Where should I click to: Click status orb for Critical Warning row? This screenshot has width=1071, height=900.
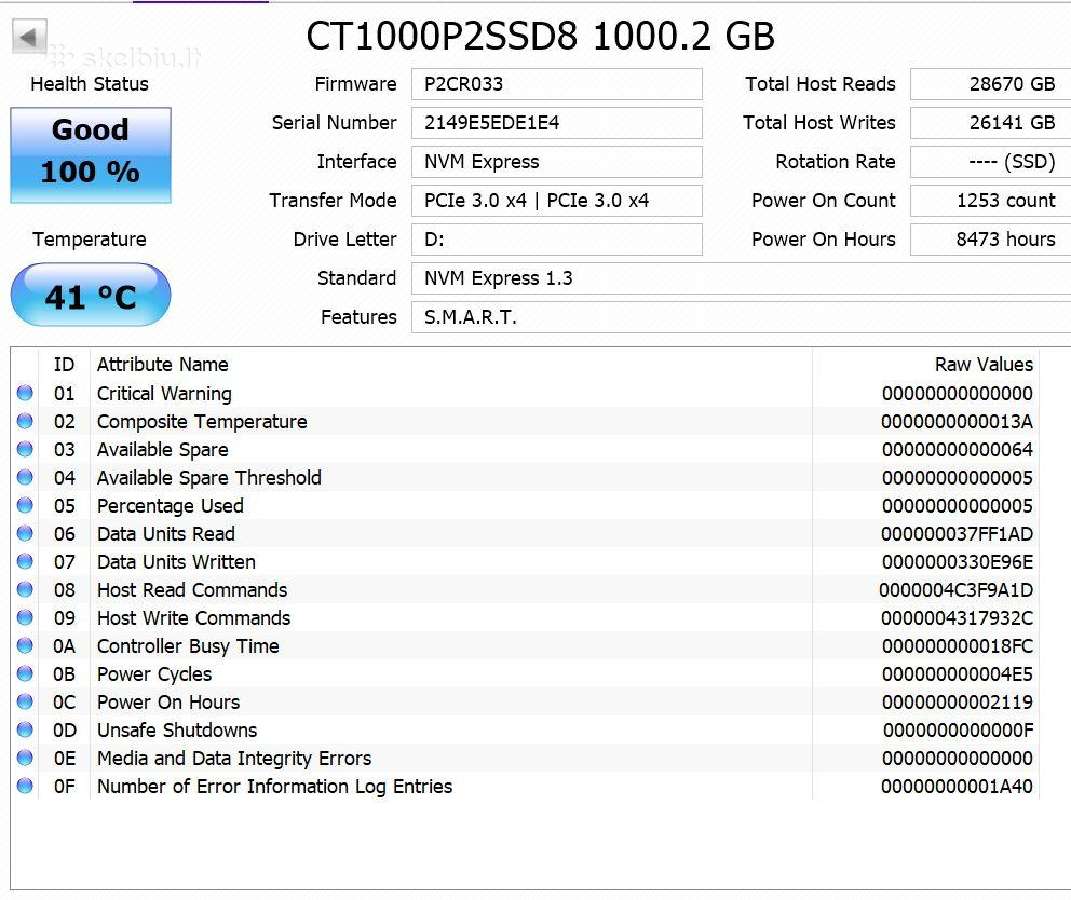25,393
